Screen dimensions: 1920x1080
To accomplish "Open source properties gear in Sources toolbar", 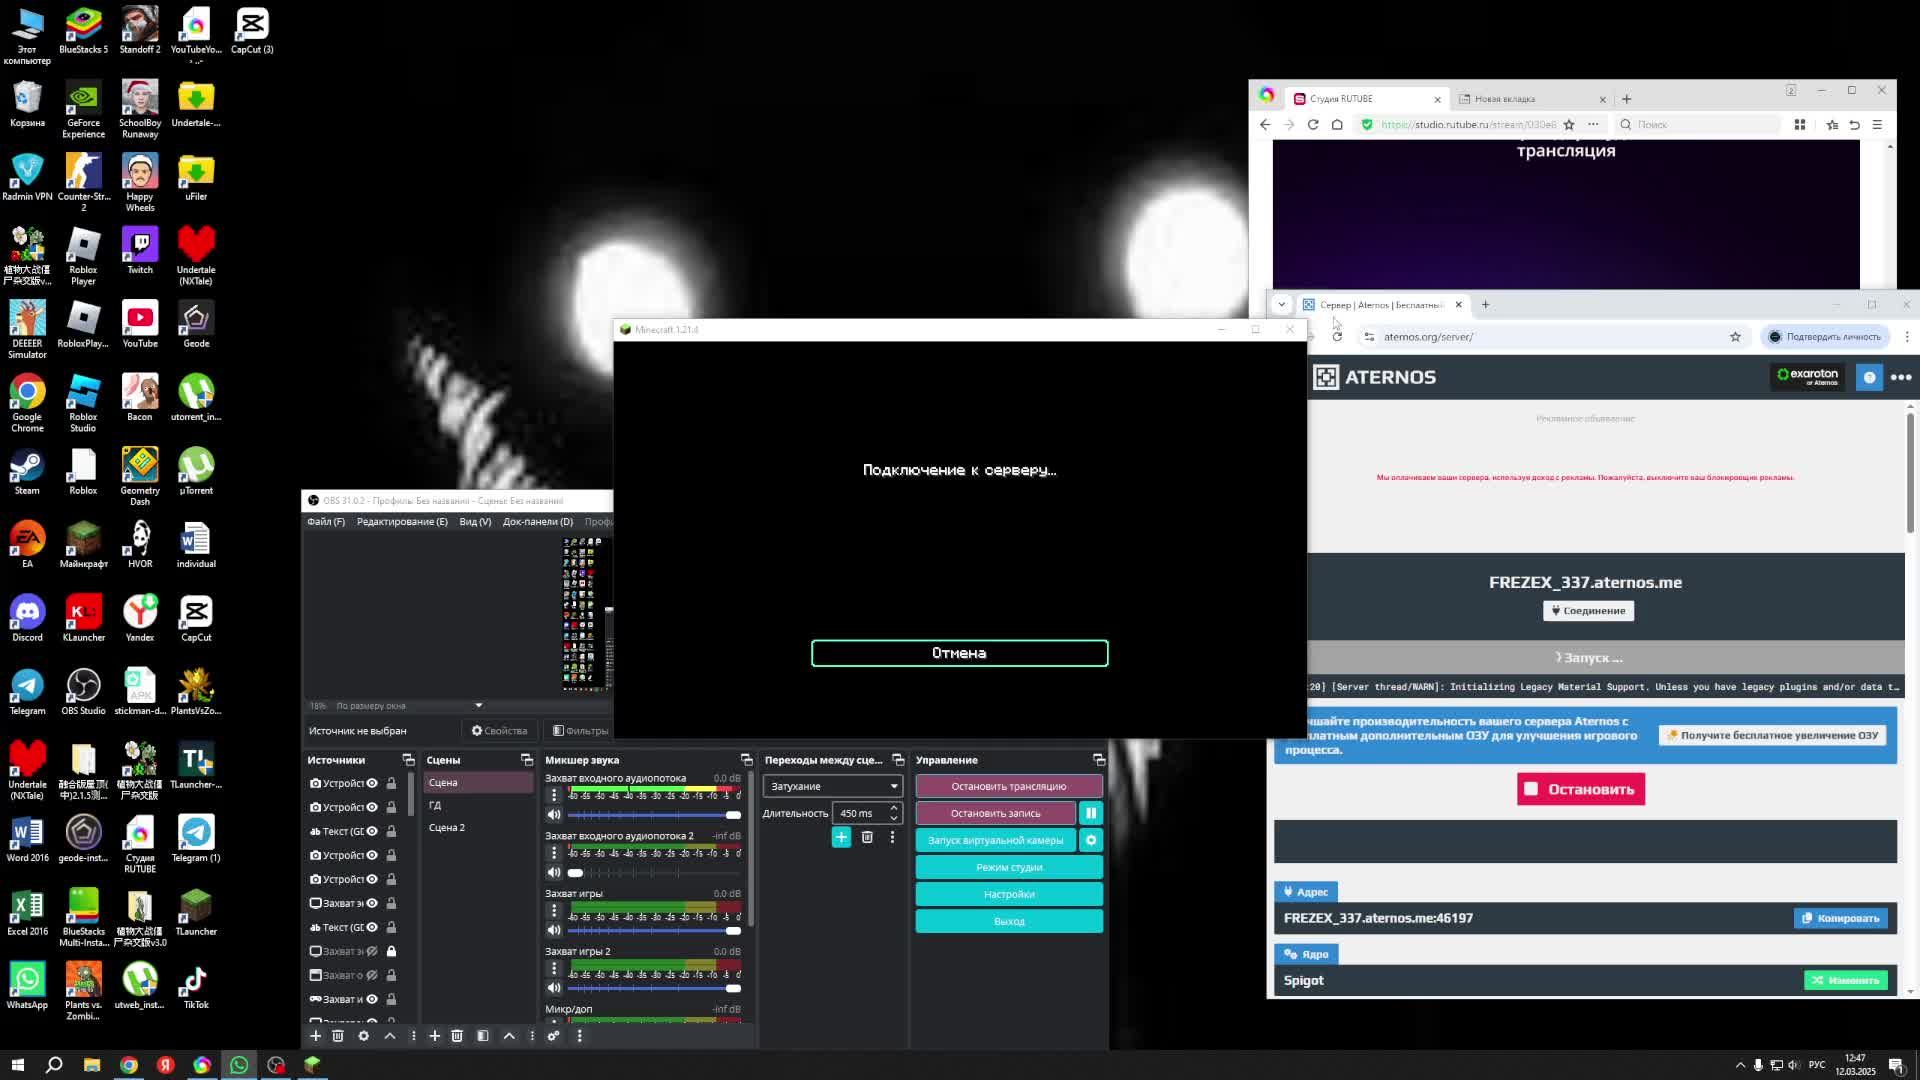I will [x=363, y=1036].
